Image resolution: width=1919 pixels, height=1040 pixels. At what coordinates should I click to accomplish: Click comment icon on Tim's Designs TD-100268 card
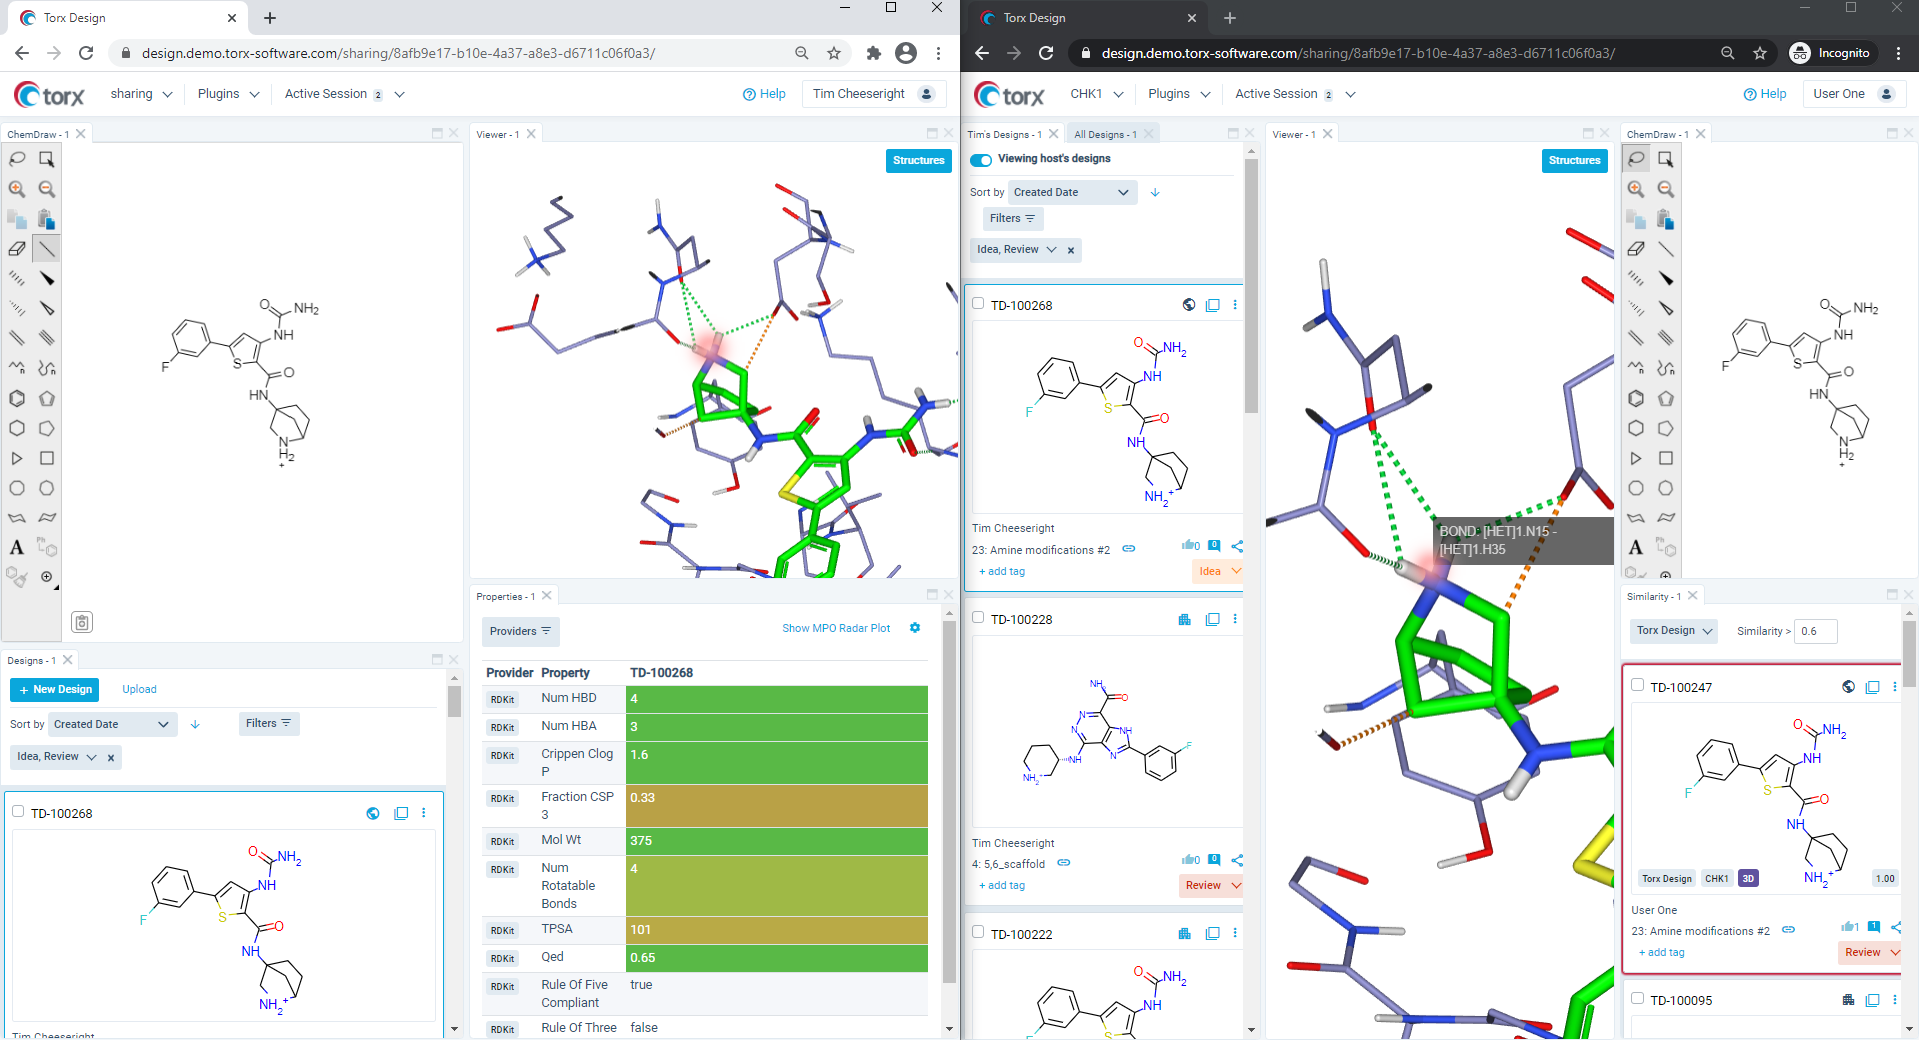1214,545
